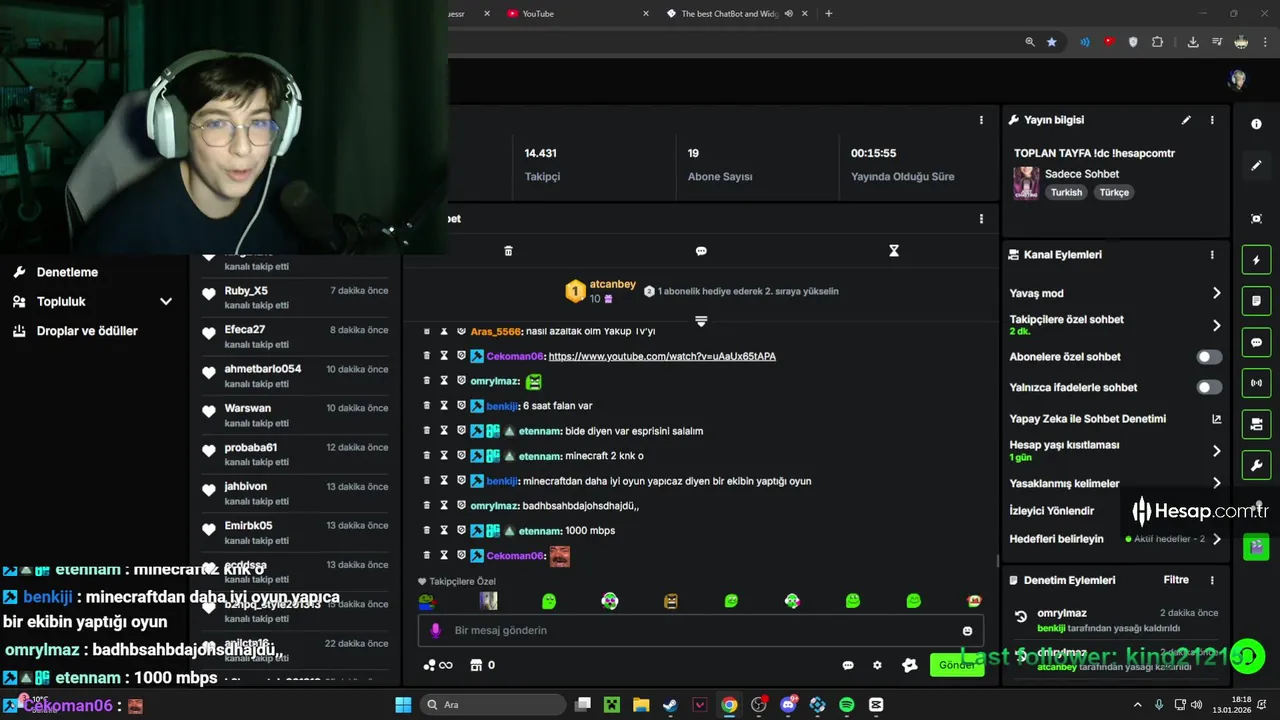The image size is (1280, 720).
Task: Open Hesap yaşı kısıtlaması settings
Action: (1115, 451)
